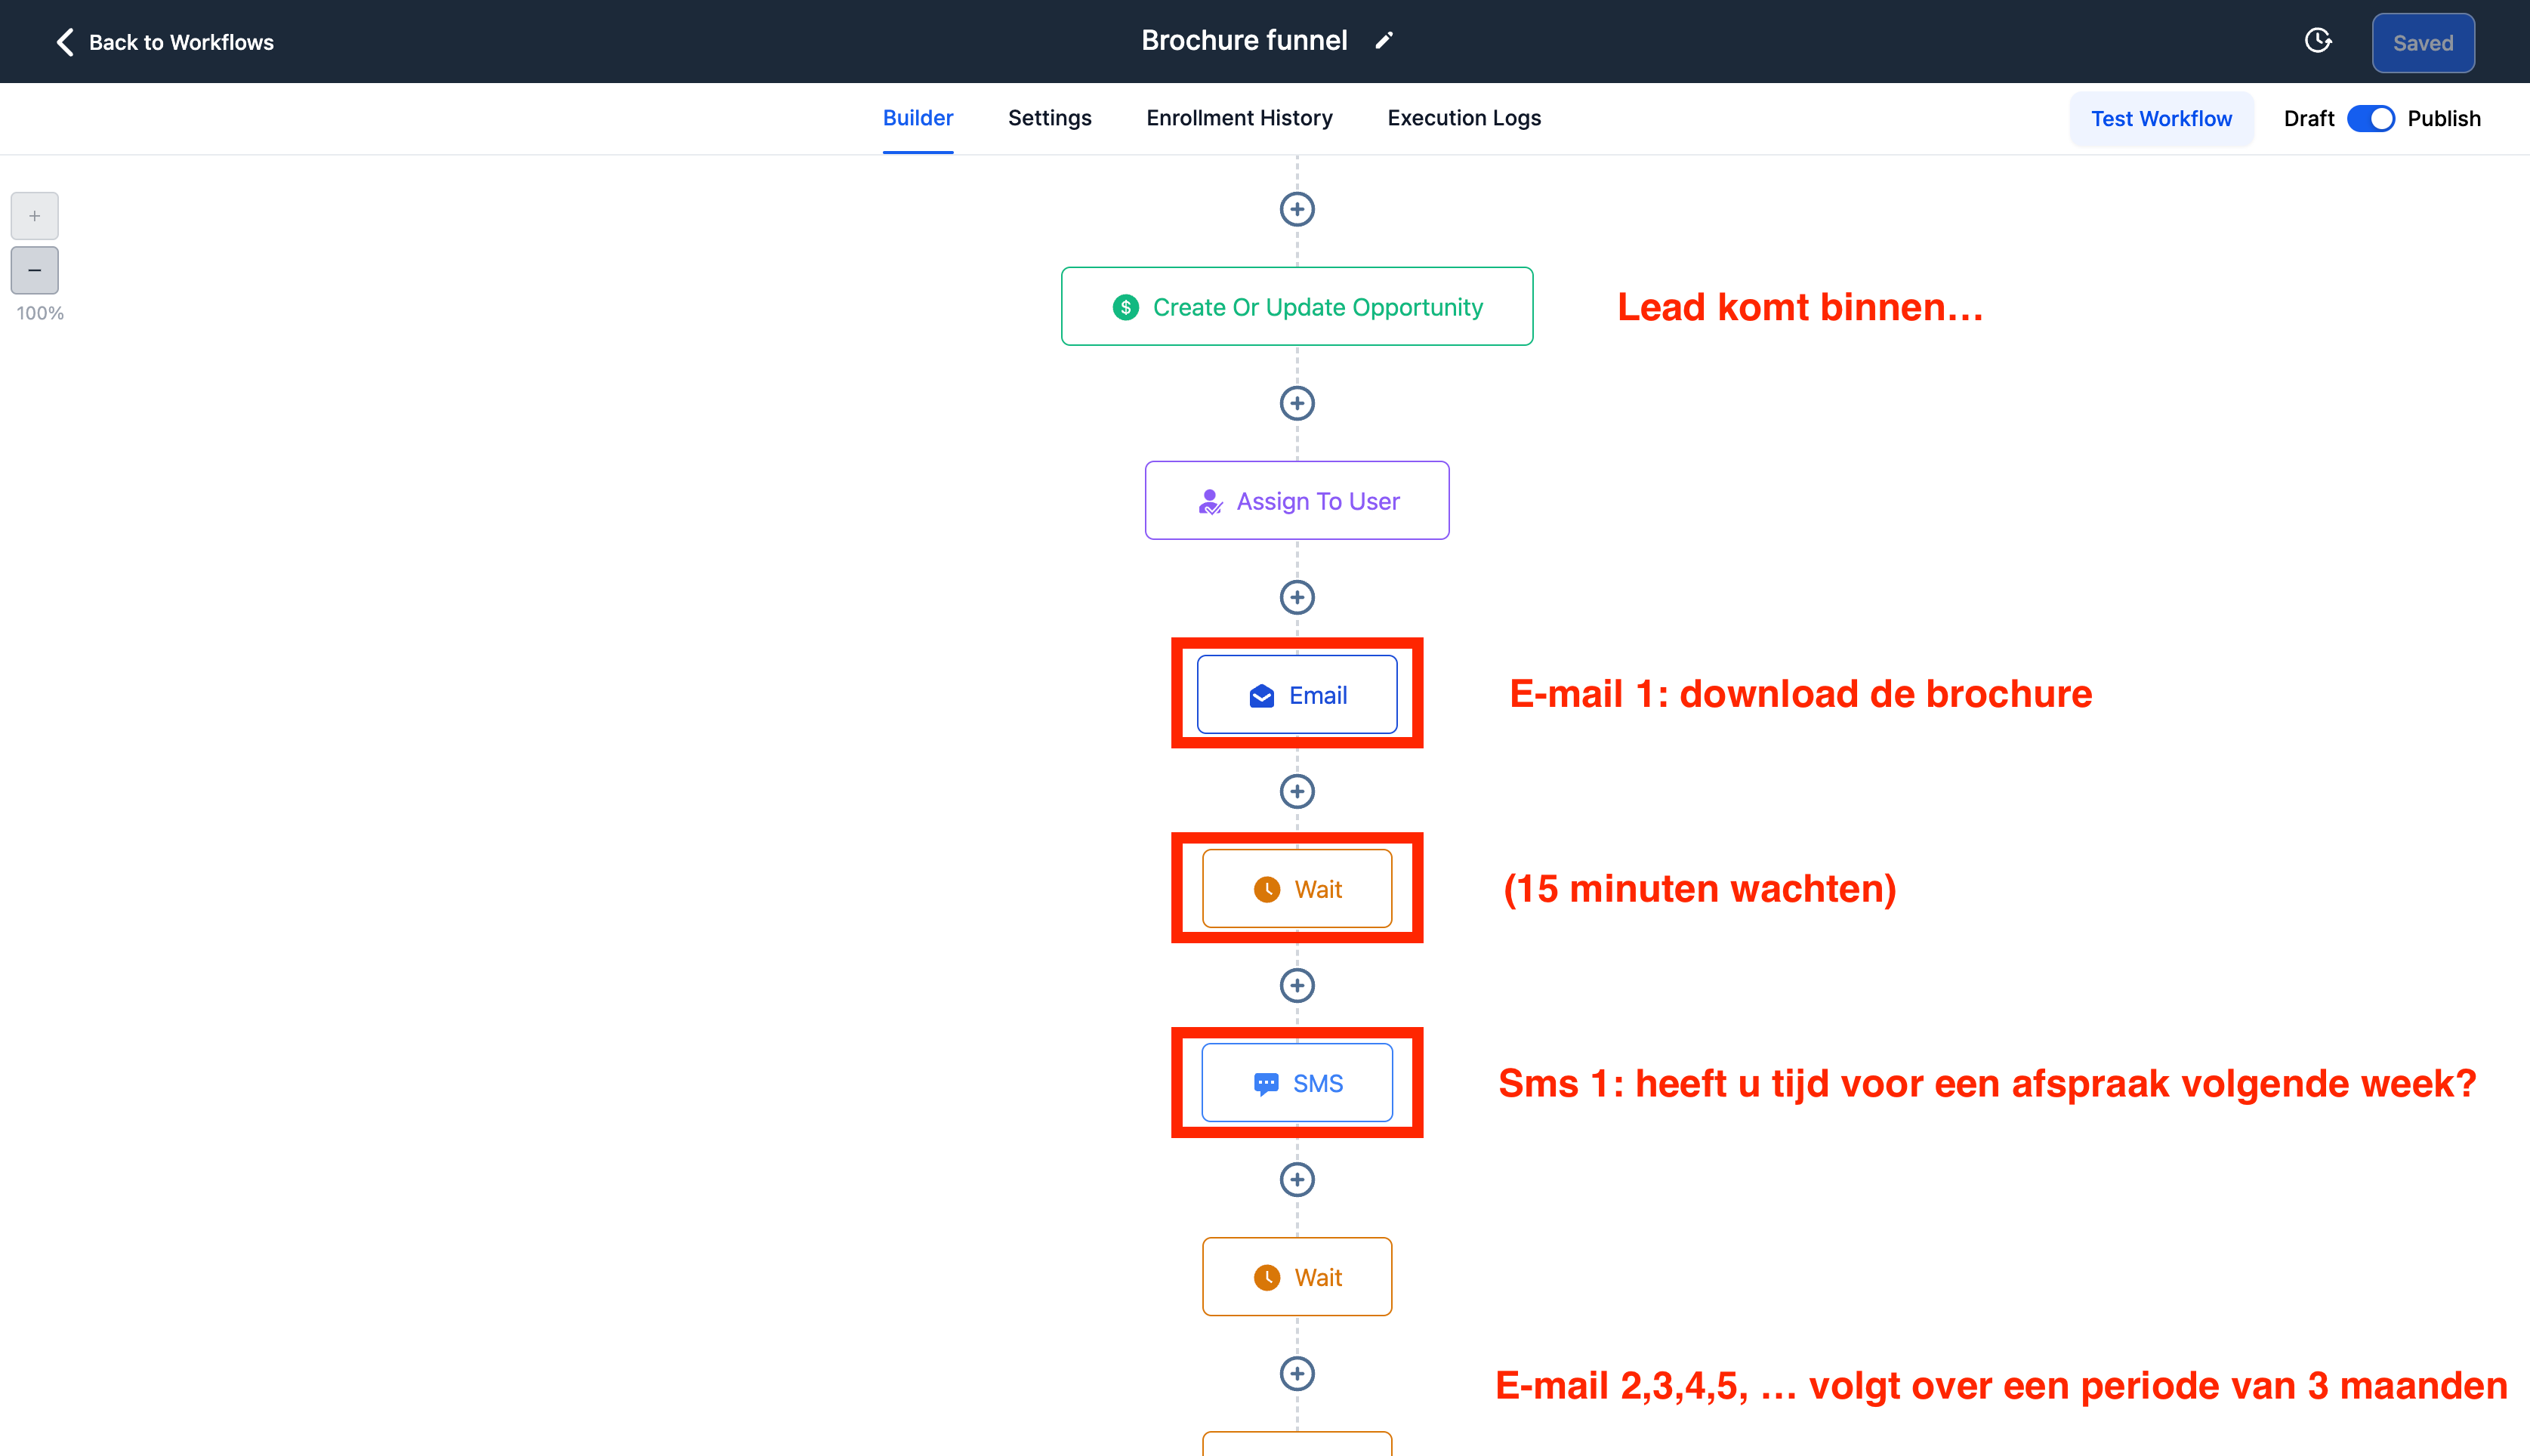Toggle the Draft/Publish switch
Screen dimensions: 2530x1456
point(2370,119)
